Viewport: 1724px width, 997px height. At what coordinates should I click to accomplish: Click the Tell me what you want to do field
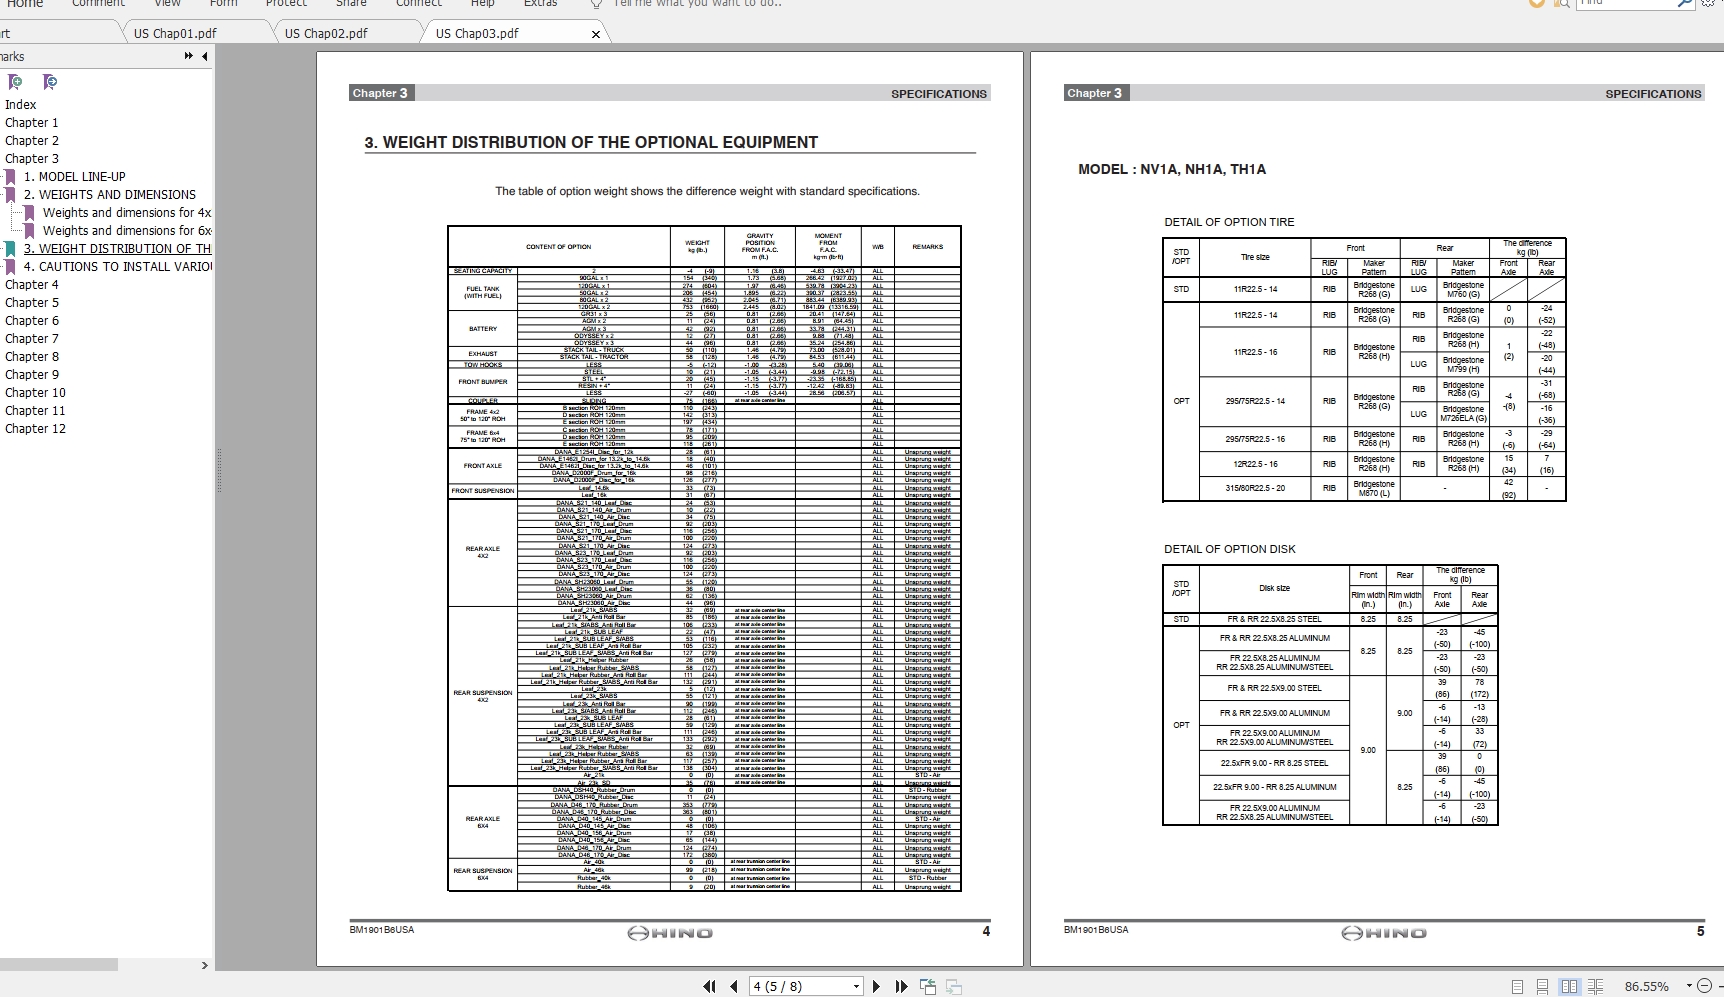pos(697,4)
